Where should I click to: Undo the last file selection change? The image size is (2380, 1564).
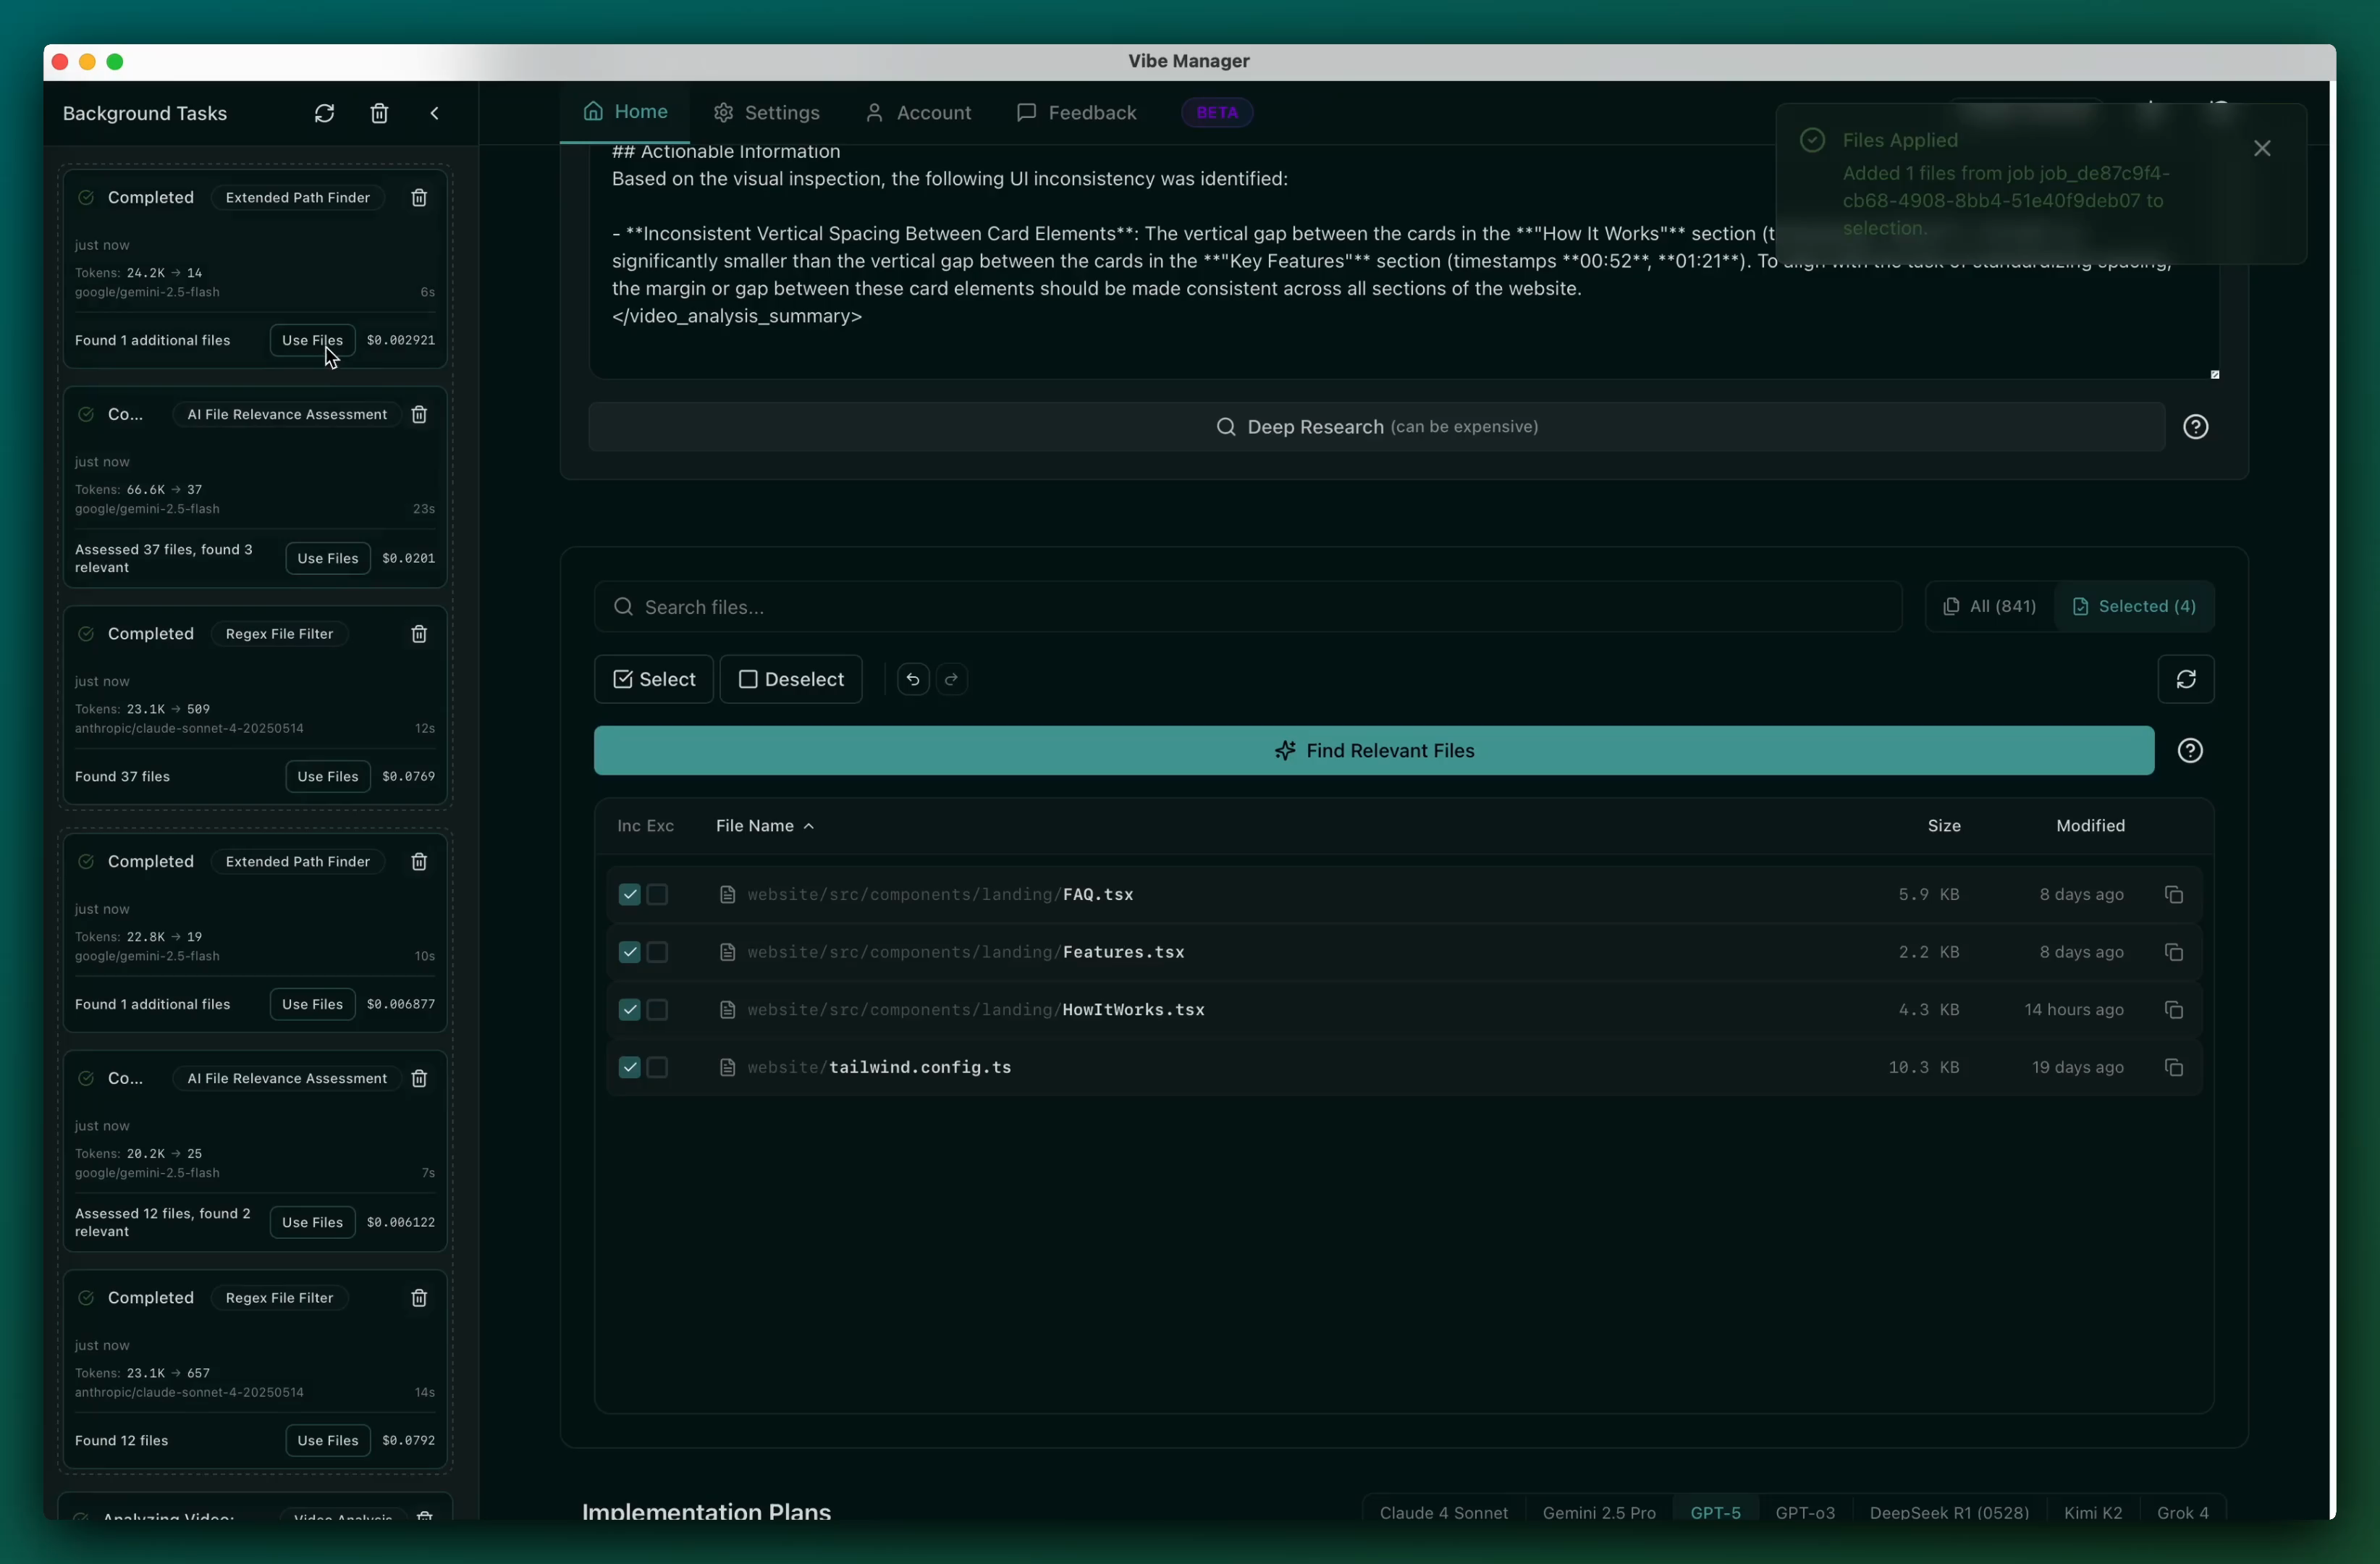[913, 680]
